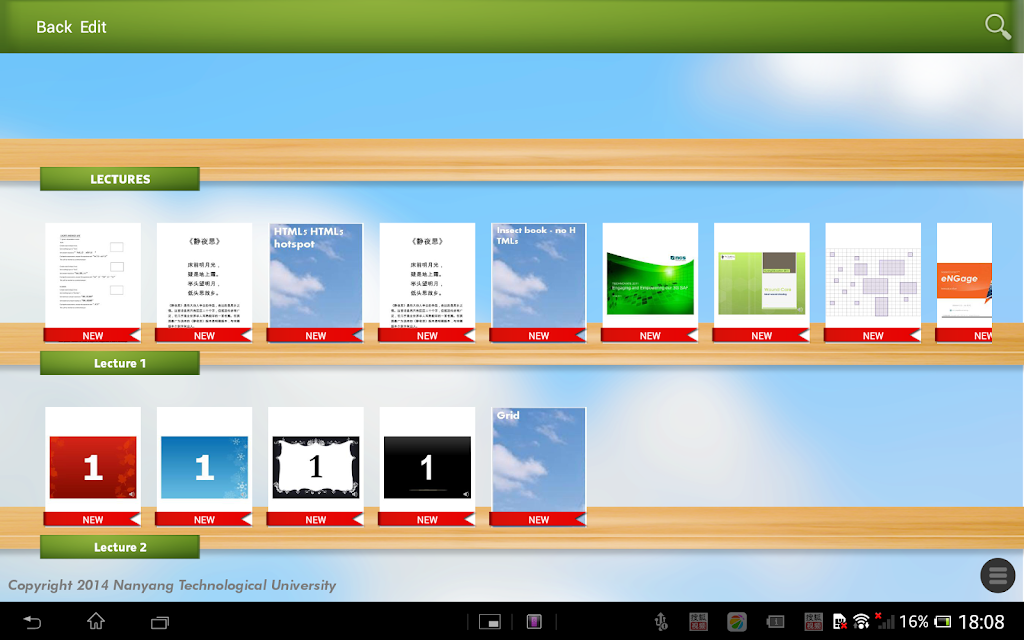Viewport: 1024px width, 640px height.
Task: Select the Lecture 2 shelf label
Action: pyautogui.click(x=120, y=547)
